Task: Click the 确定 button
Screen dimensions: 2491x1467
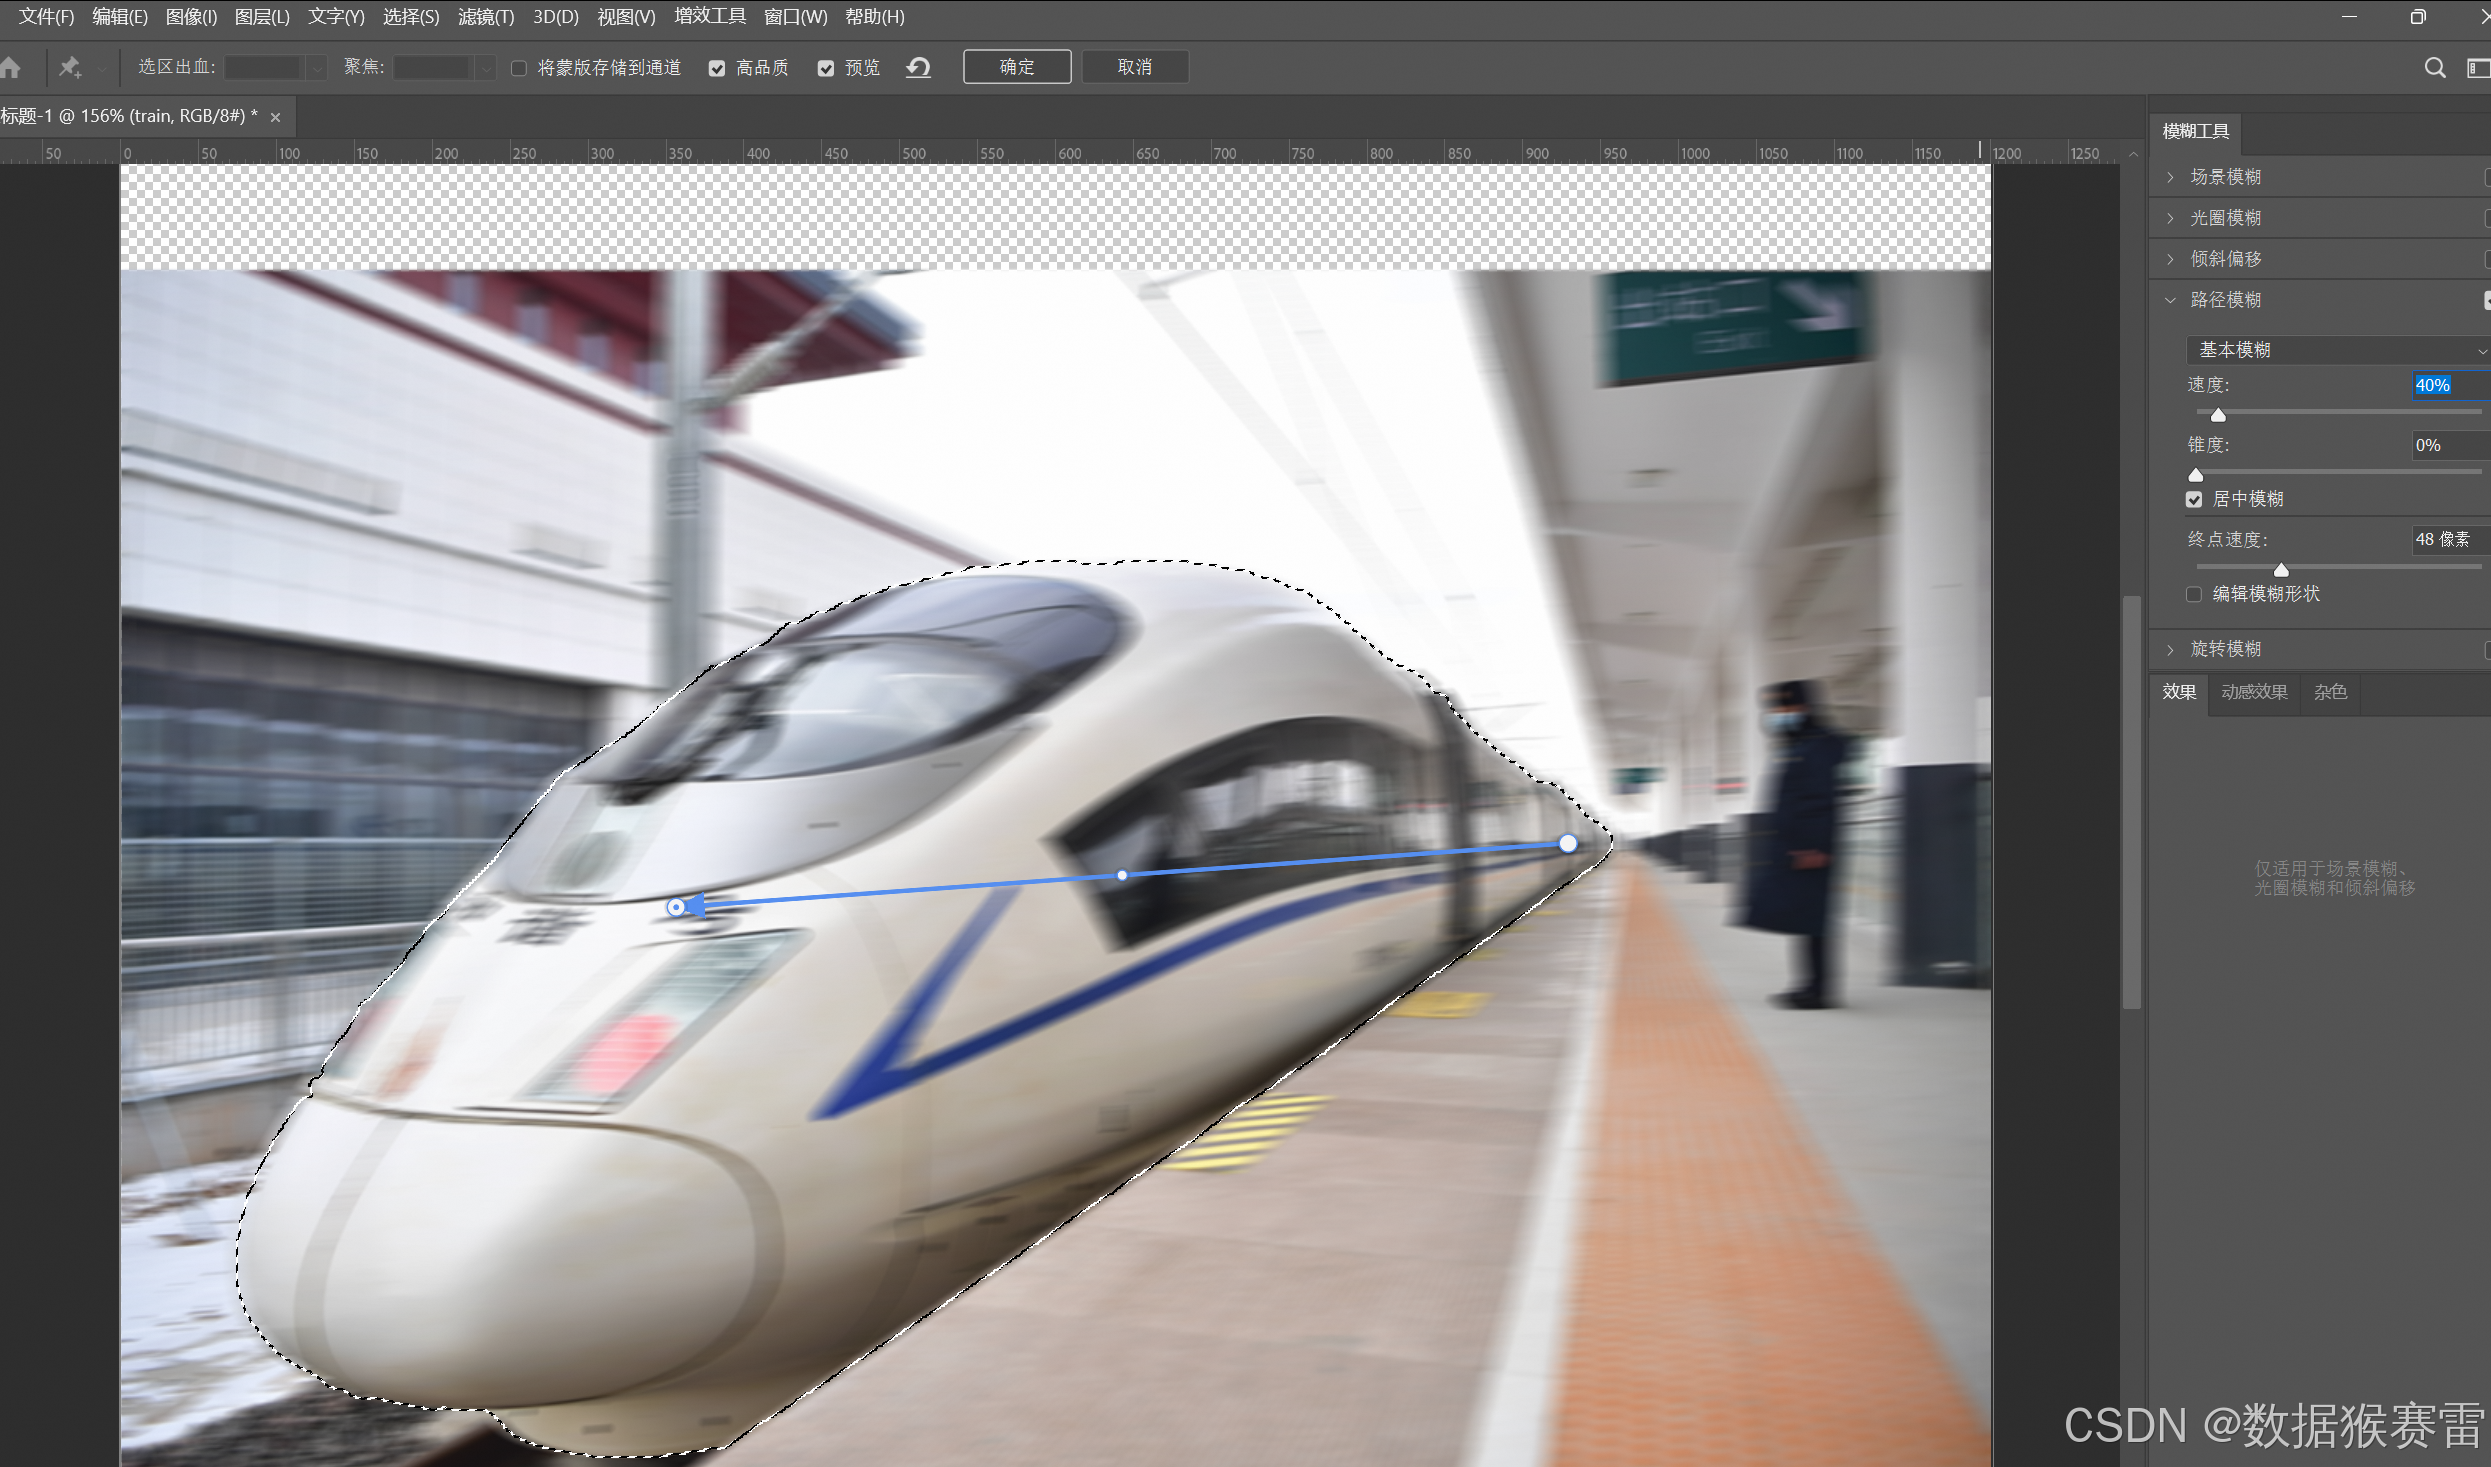Action: click(1016, 67)
